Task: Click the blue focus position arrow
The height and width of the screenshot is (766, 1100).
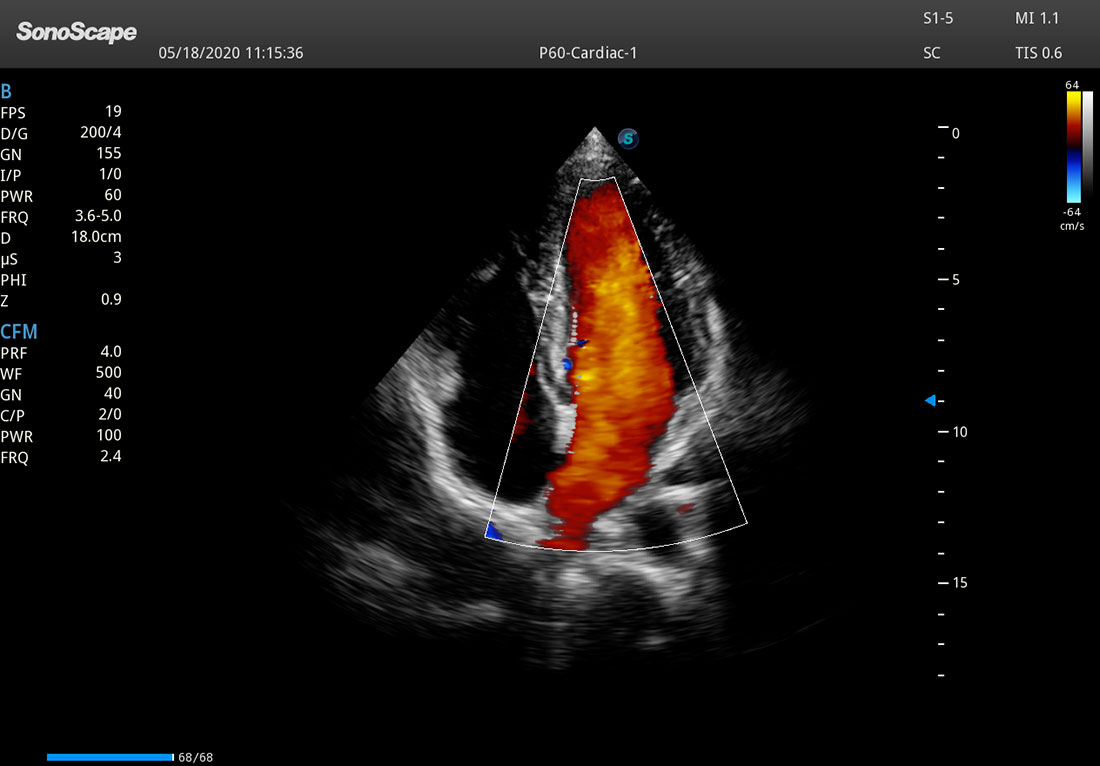Action: [930, 401]
